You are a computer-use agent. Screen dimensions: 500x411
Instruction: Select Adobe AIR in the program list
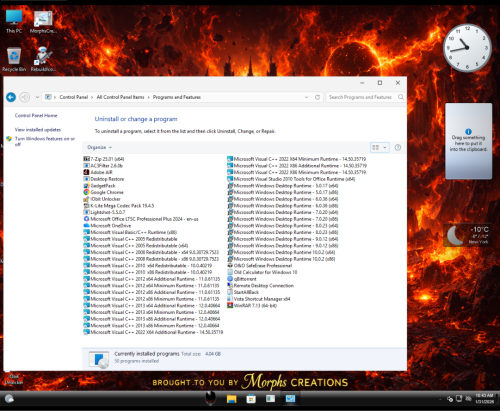point(98,172)
